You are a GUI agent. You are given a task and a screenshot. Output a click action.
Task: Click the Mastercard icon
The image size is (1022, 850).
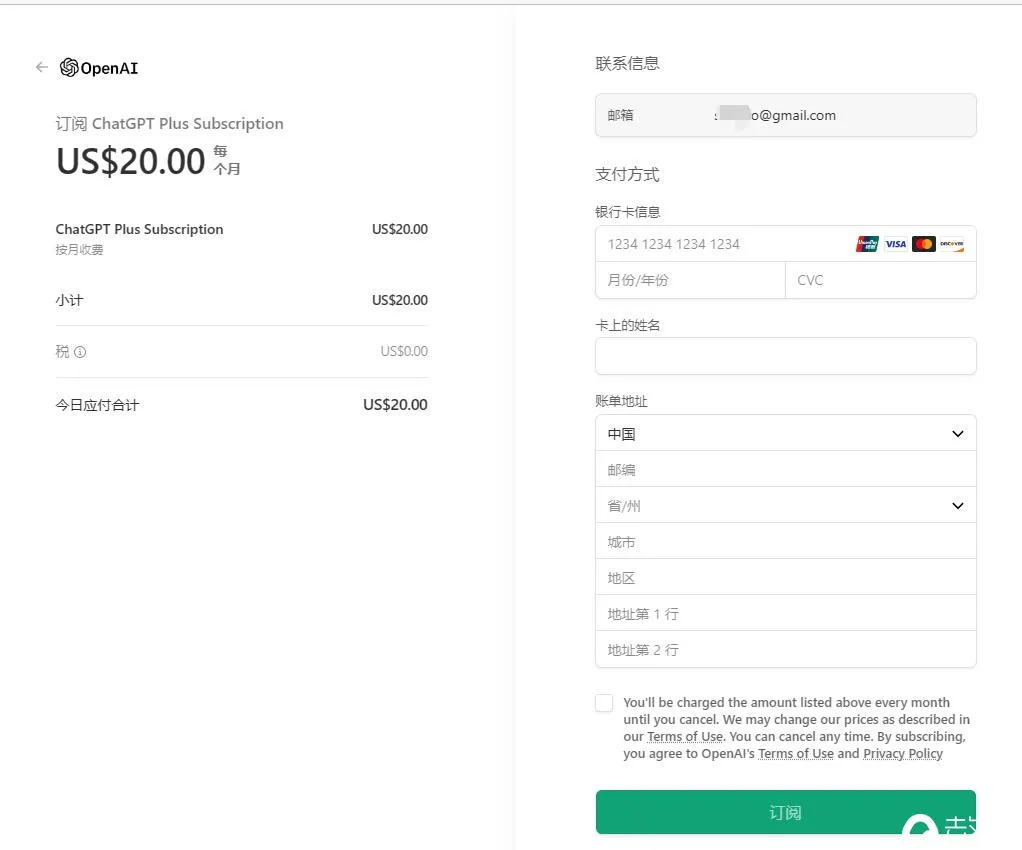[x=924, y=244]
